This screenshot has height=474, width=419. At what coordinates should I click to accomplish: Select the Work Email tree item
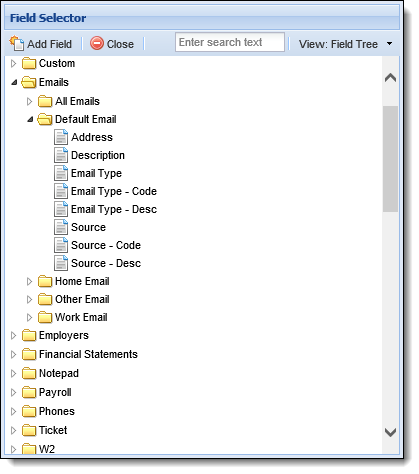[81, 317]
